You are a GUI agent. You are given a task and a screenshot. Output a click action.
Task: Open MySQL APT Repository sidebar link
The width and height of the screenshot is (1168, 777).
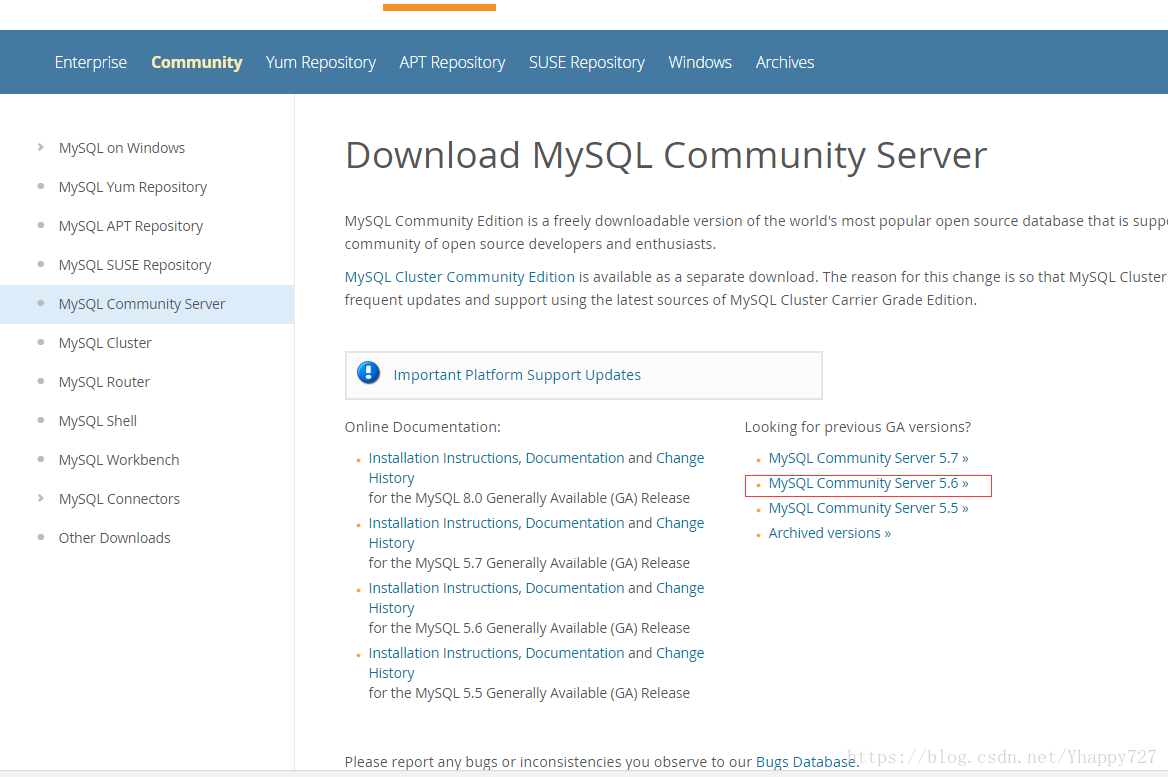(x=130, y=226)
